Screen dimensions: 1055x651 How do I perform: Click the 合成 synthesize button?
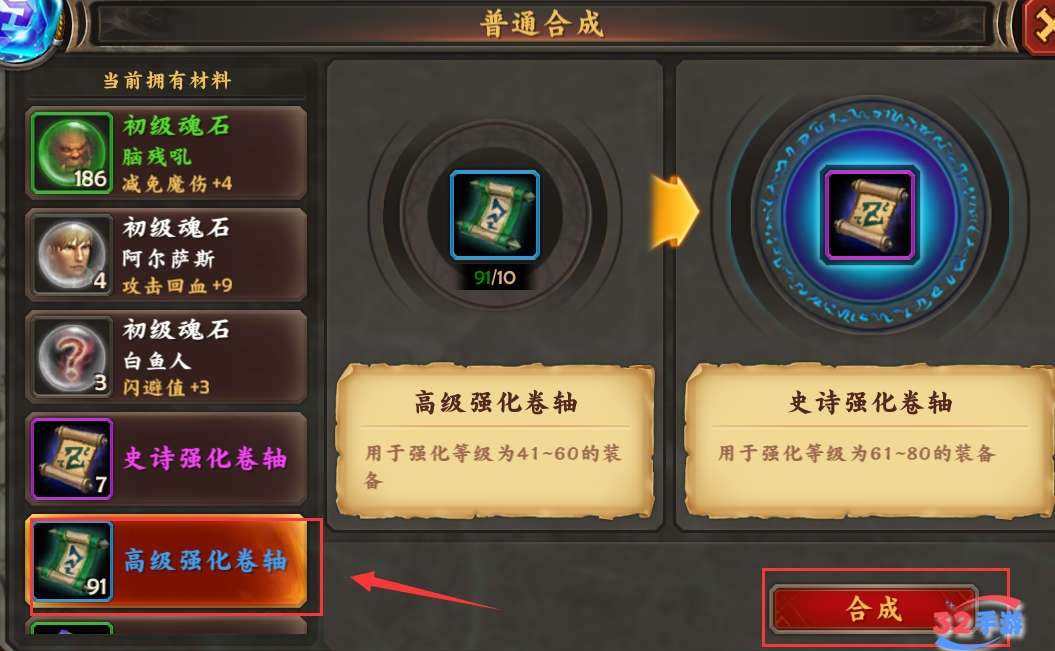coord(875,609)
